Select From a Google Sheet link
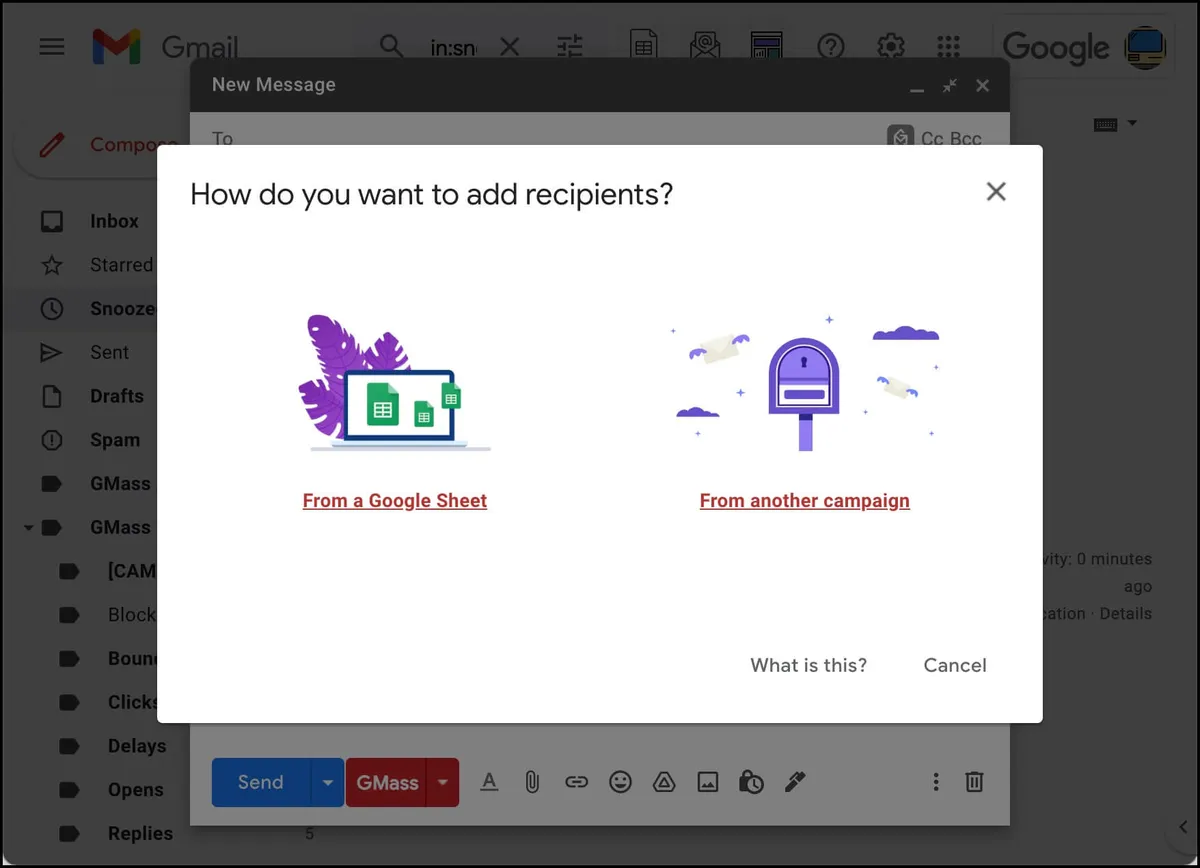This screenshot has height=868, width=1200. [395, 501]
